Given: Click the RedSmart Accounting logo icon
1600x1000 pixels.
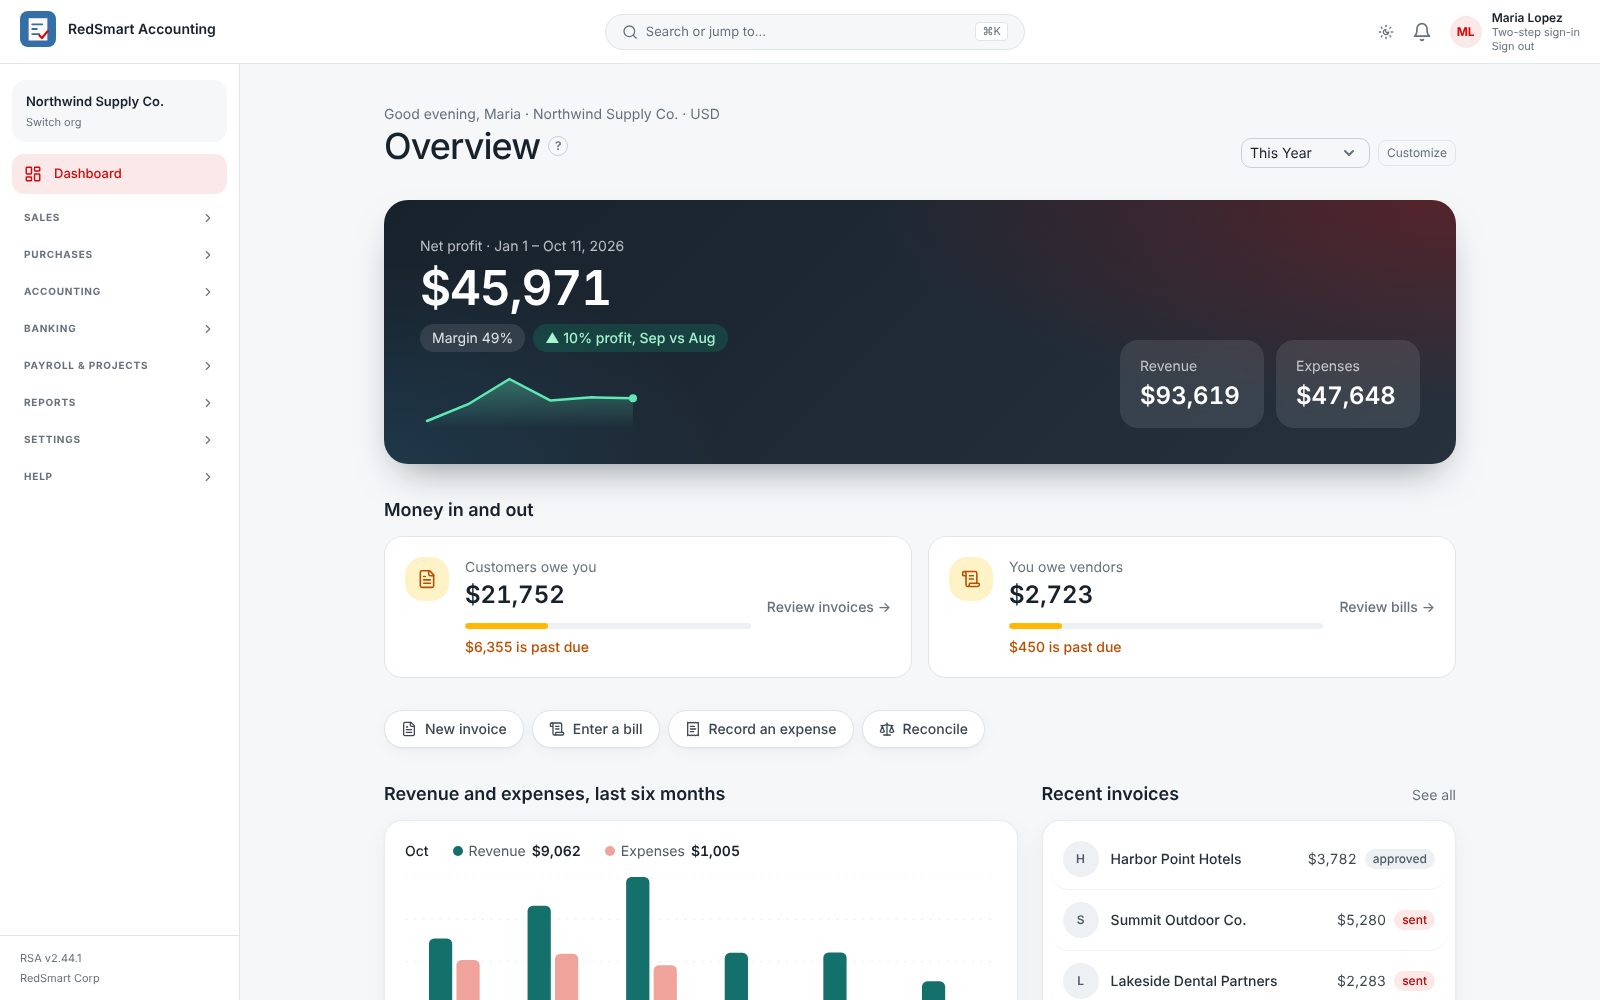Looking at the screenshot, I should coord(38,29).
